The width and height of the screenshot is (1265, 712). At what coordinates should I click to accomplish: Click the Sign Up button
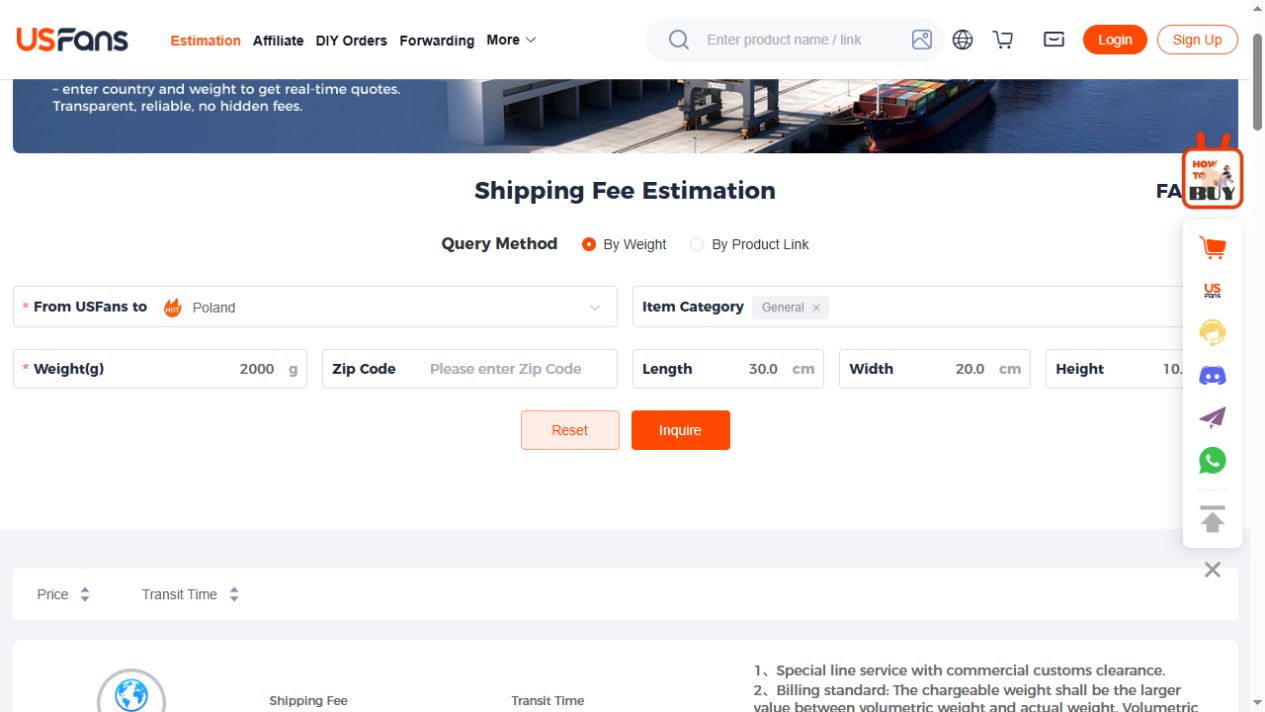point(1197,40)
